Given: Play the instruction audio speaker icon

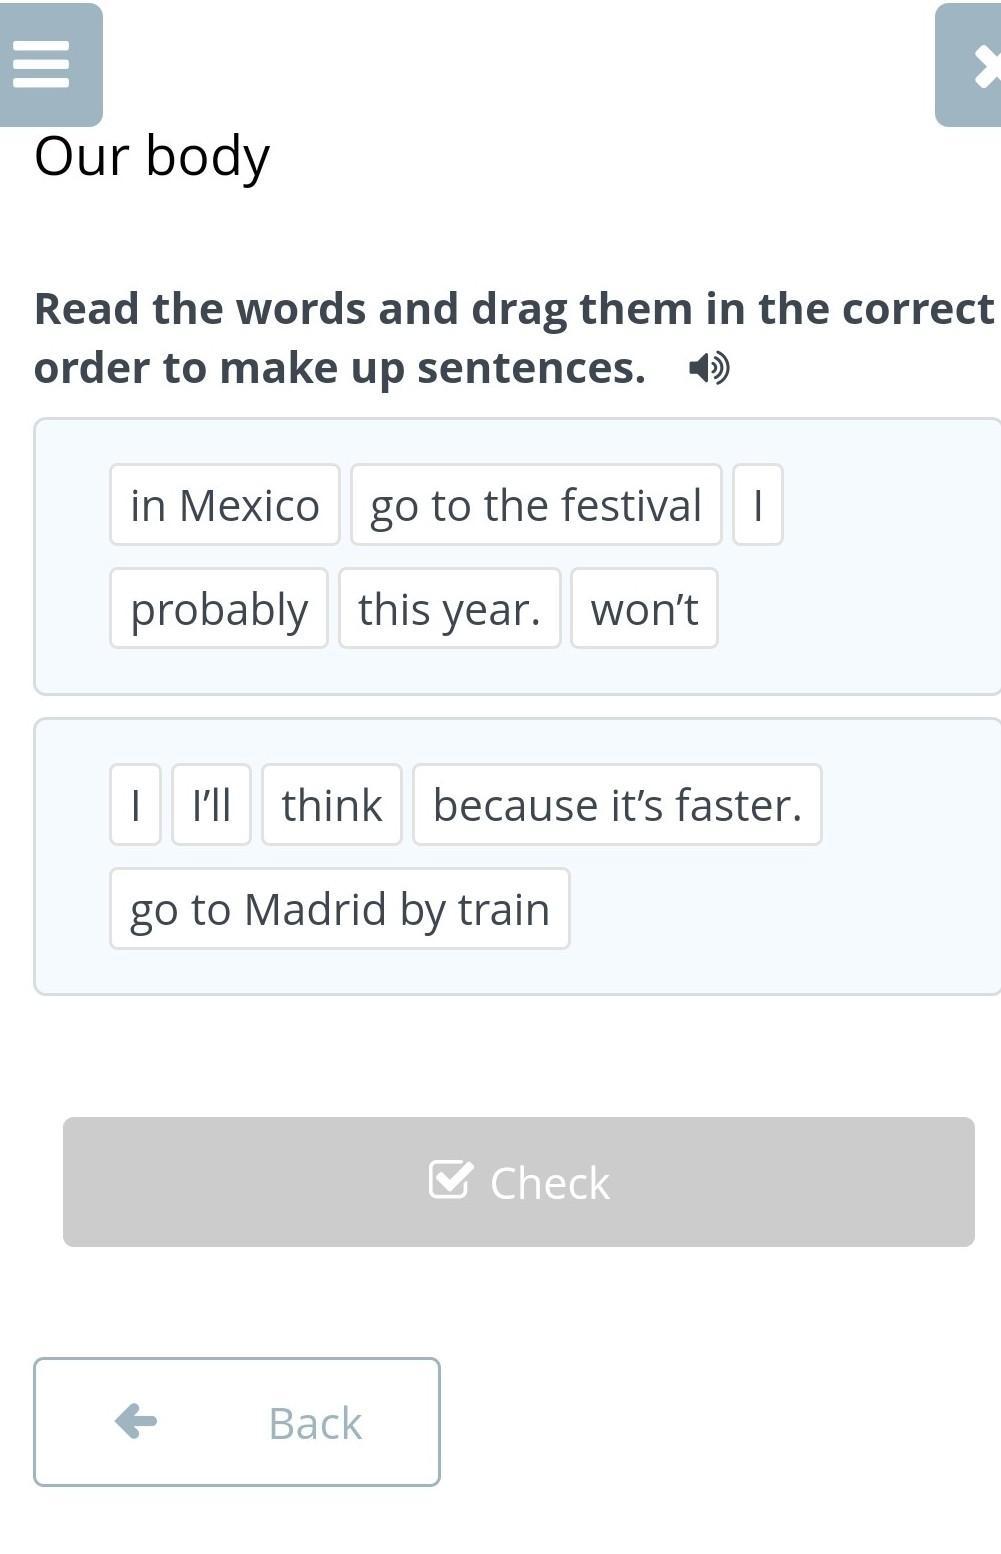Looking at the screenshot, I should (709, 368).
